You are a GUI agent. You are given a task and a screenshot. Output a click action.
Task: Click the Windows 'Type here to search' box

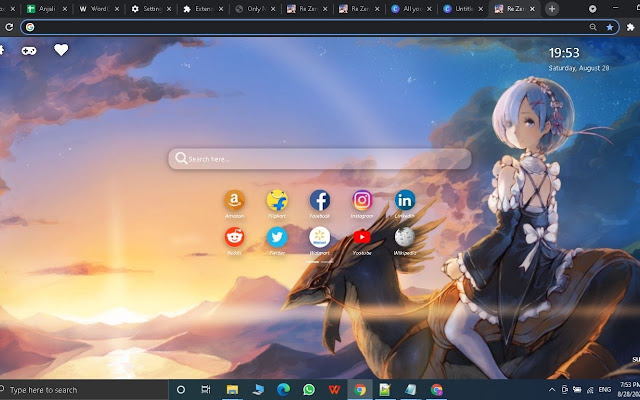click(x=84, y=390)
